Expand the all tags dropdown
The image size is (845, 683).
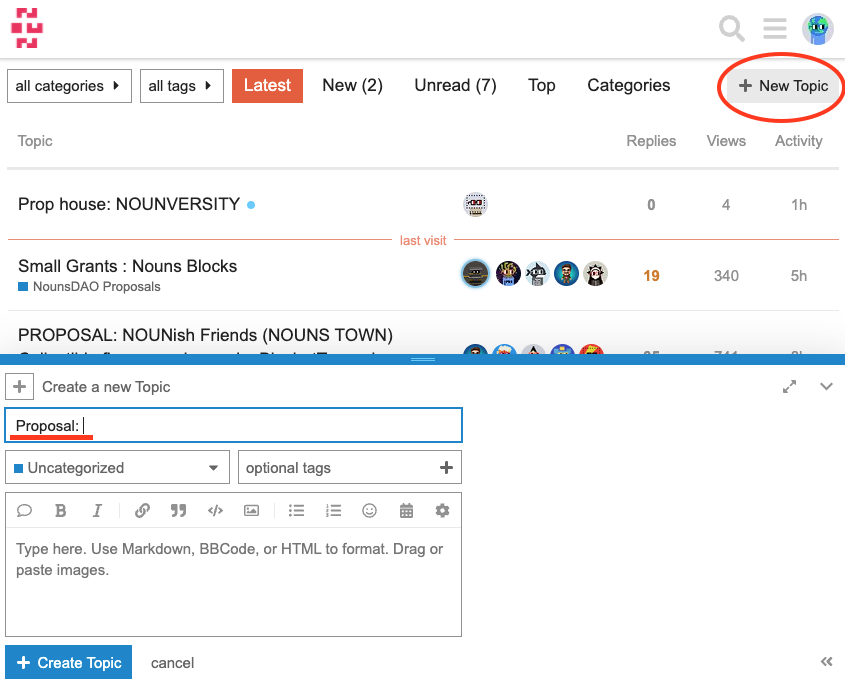(x=182, y=86)
